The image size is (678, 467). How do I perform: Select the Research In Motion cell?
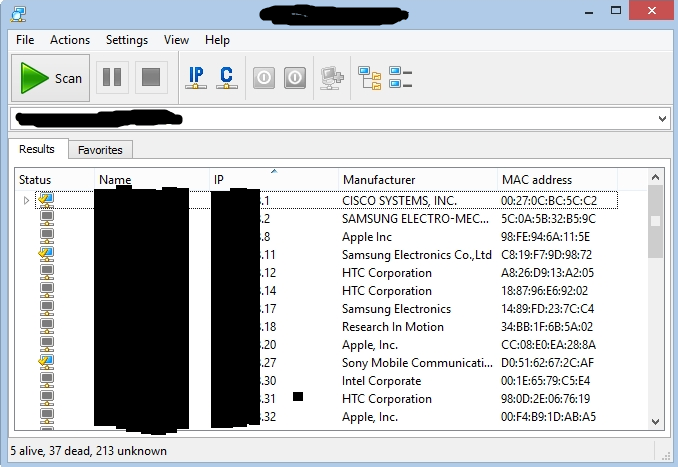click(x=393, y=327)
